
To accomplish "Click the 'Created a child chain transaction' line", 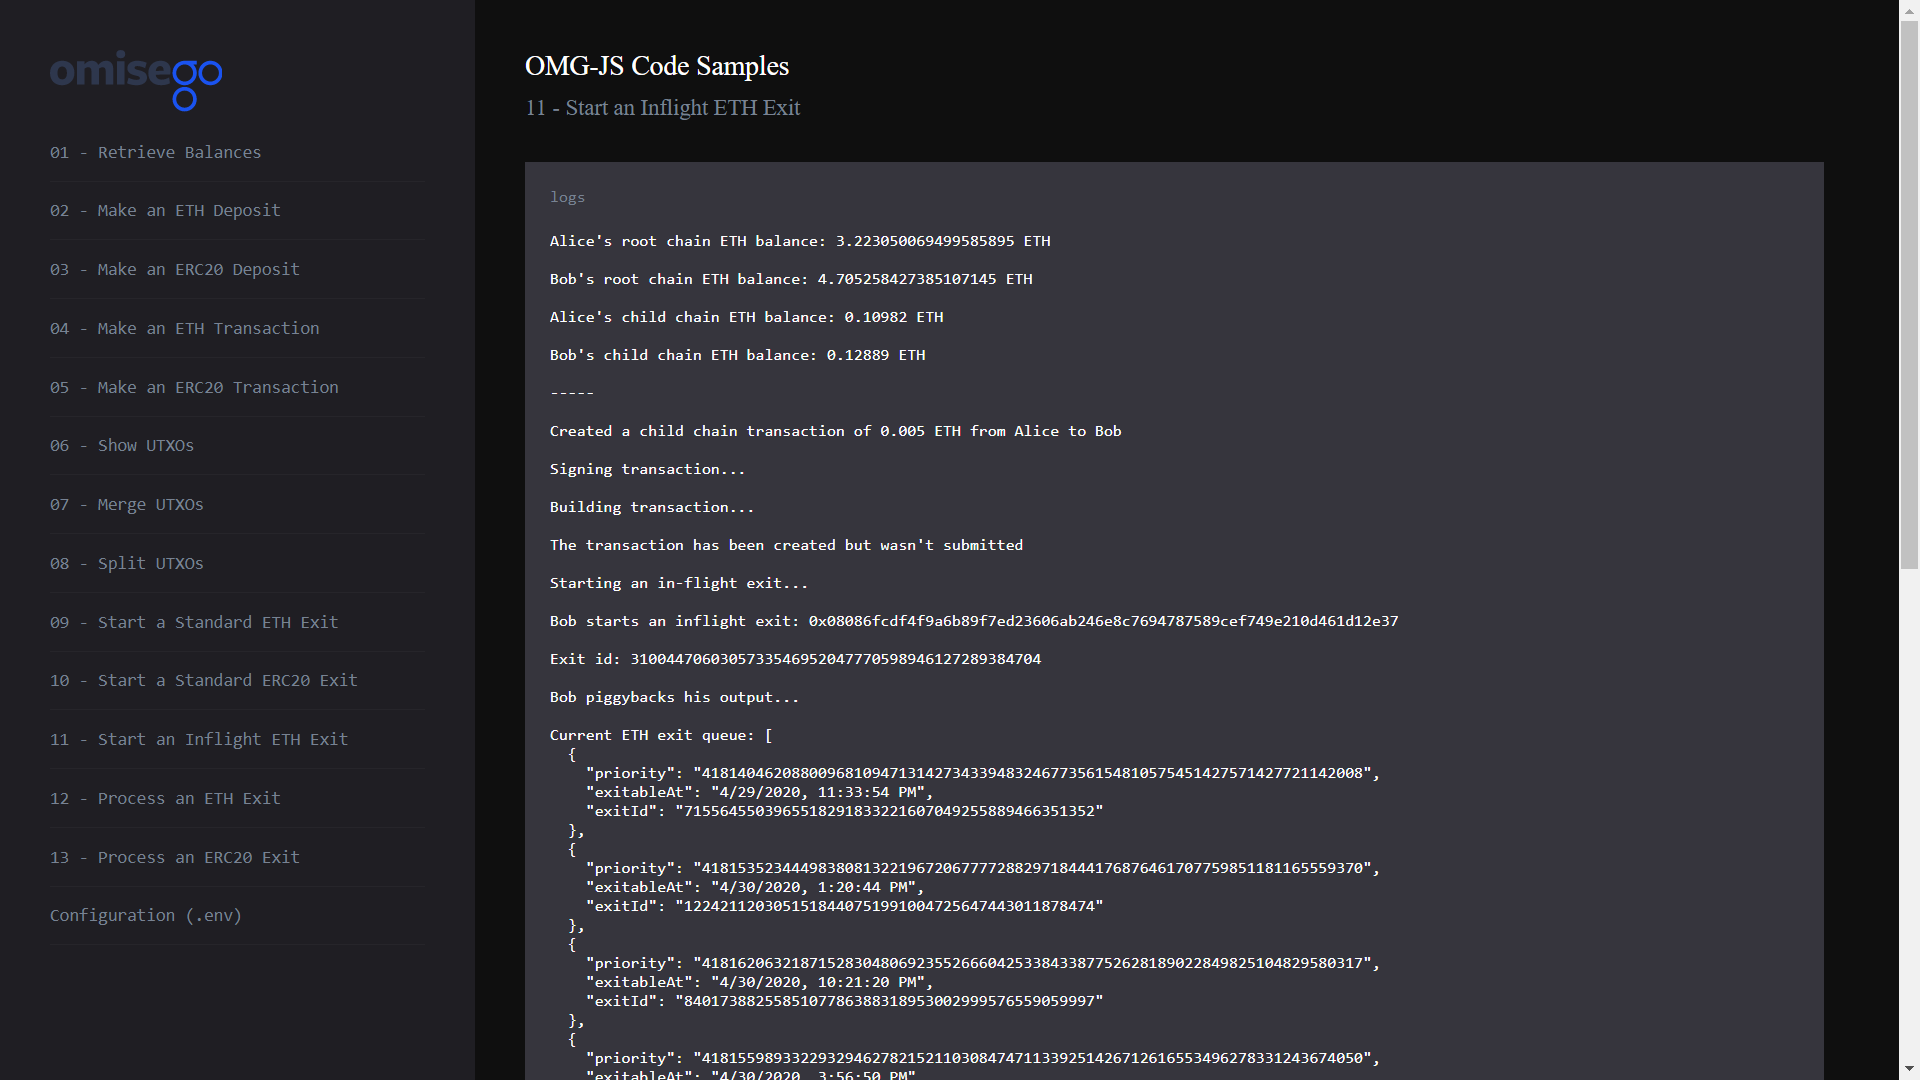I will [x=836, y=431].
